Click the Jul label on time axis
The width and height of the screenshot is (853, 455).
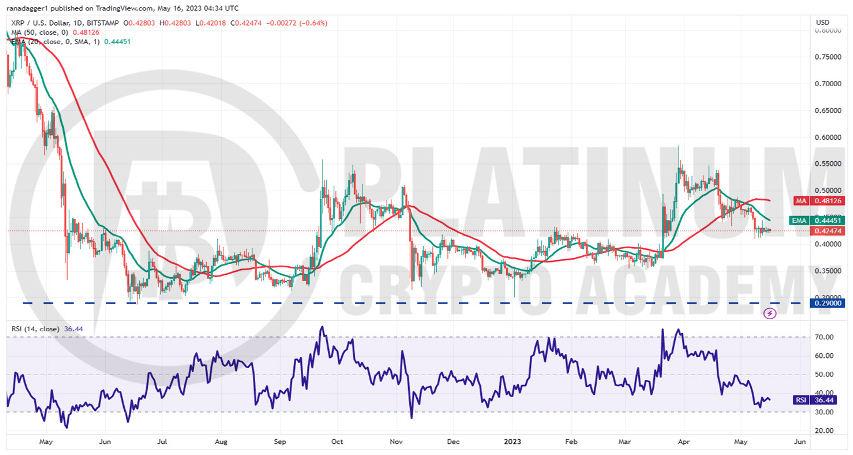[x=161, y=441]
